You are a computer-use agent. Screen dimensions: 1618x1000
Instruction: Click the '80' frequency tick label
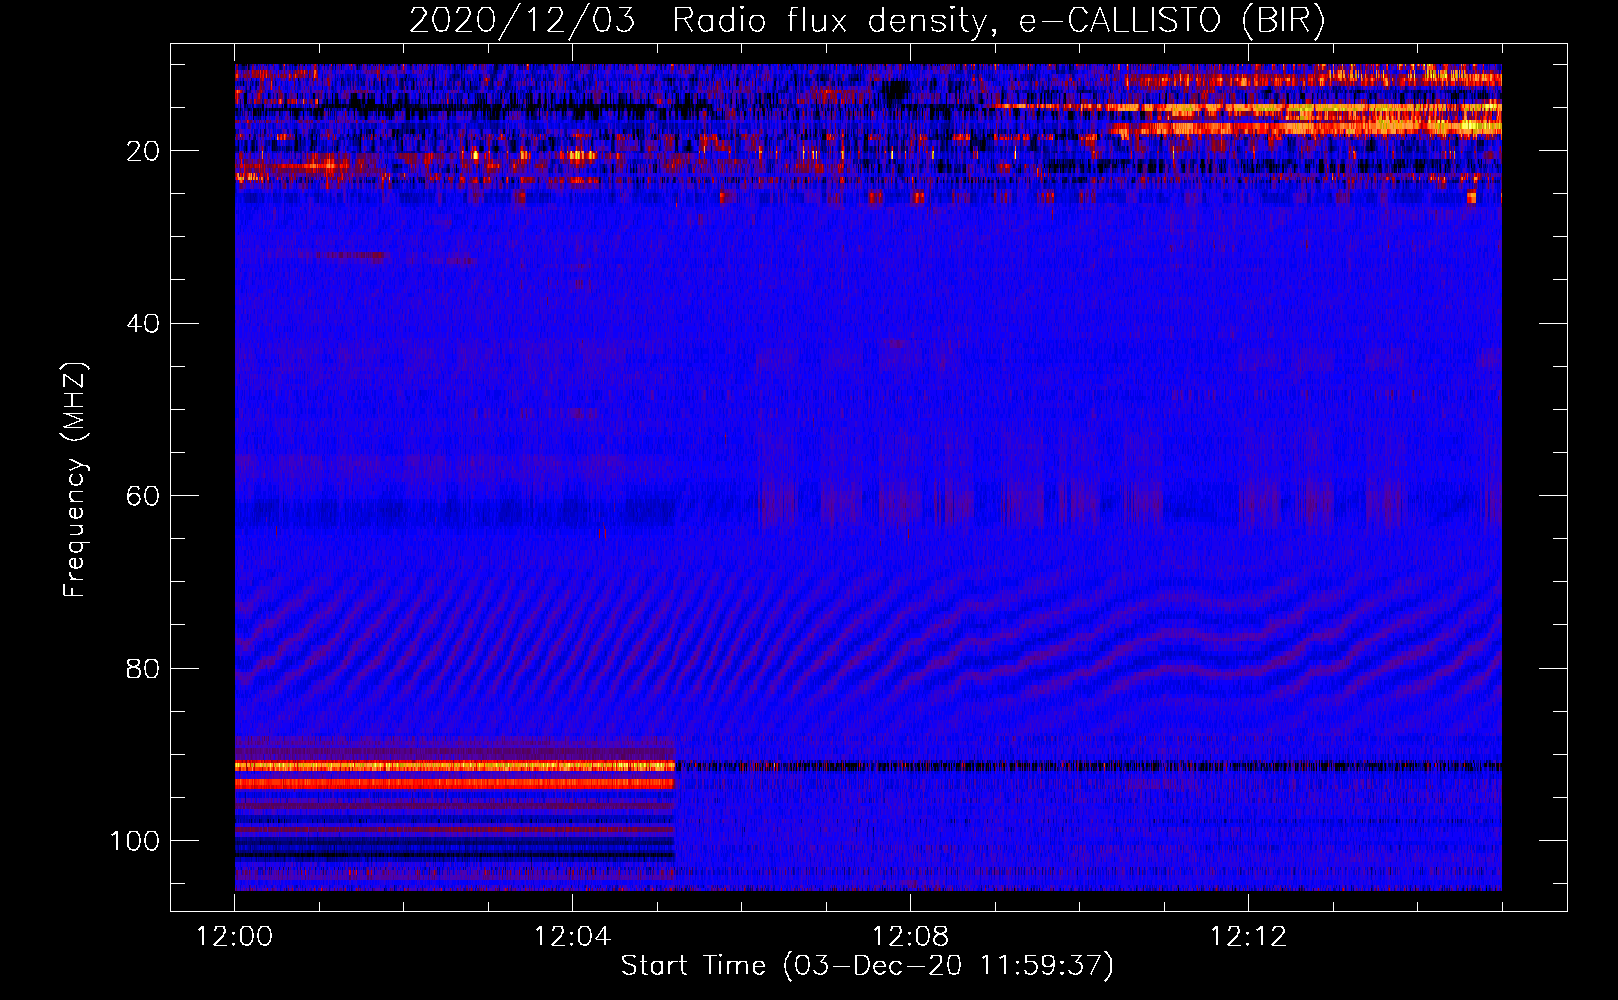click(x=144, y=668)
